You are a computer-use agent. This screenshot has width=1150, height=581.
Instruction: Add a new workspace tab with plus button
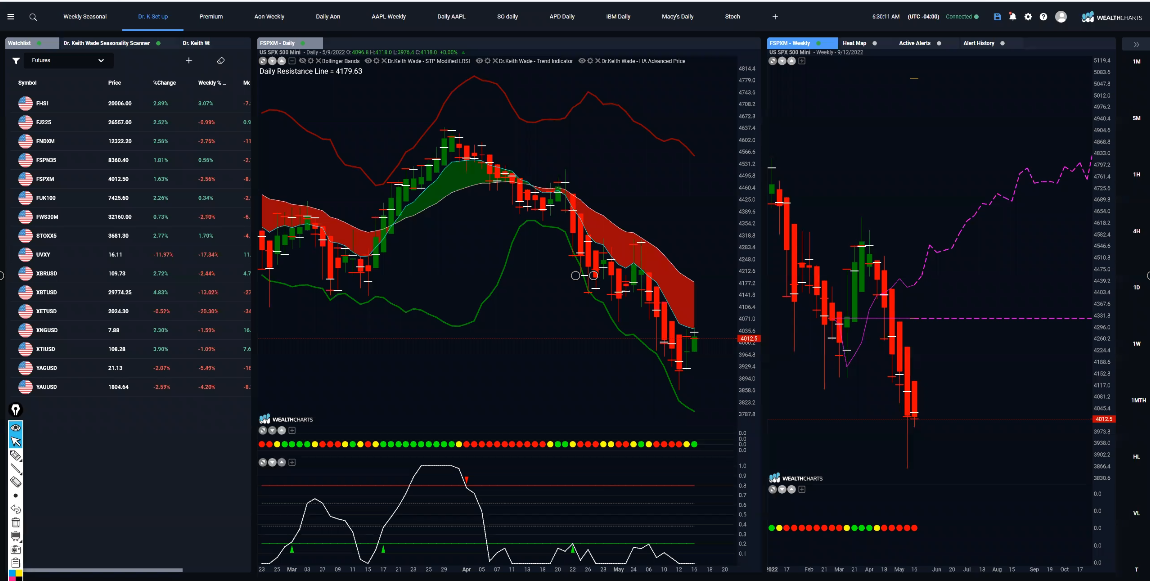775,17
